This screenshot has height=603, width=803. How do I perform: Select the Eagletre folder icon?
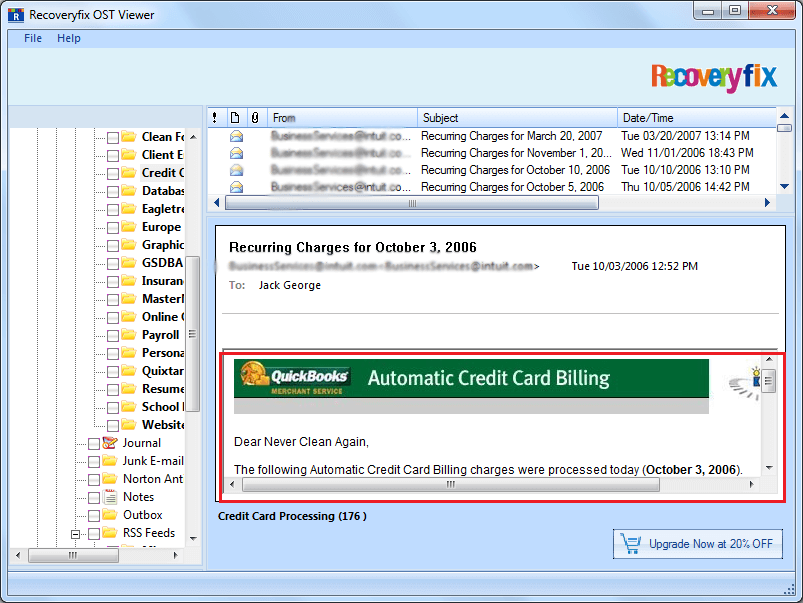[129, 209]
